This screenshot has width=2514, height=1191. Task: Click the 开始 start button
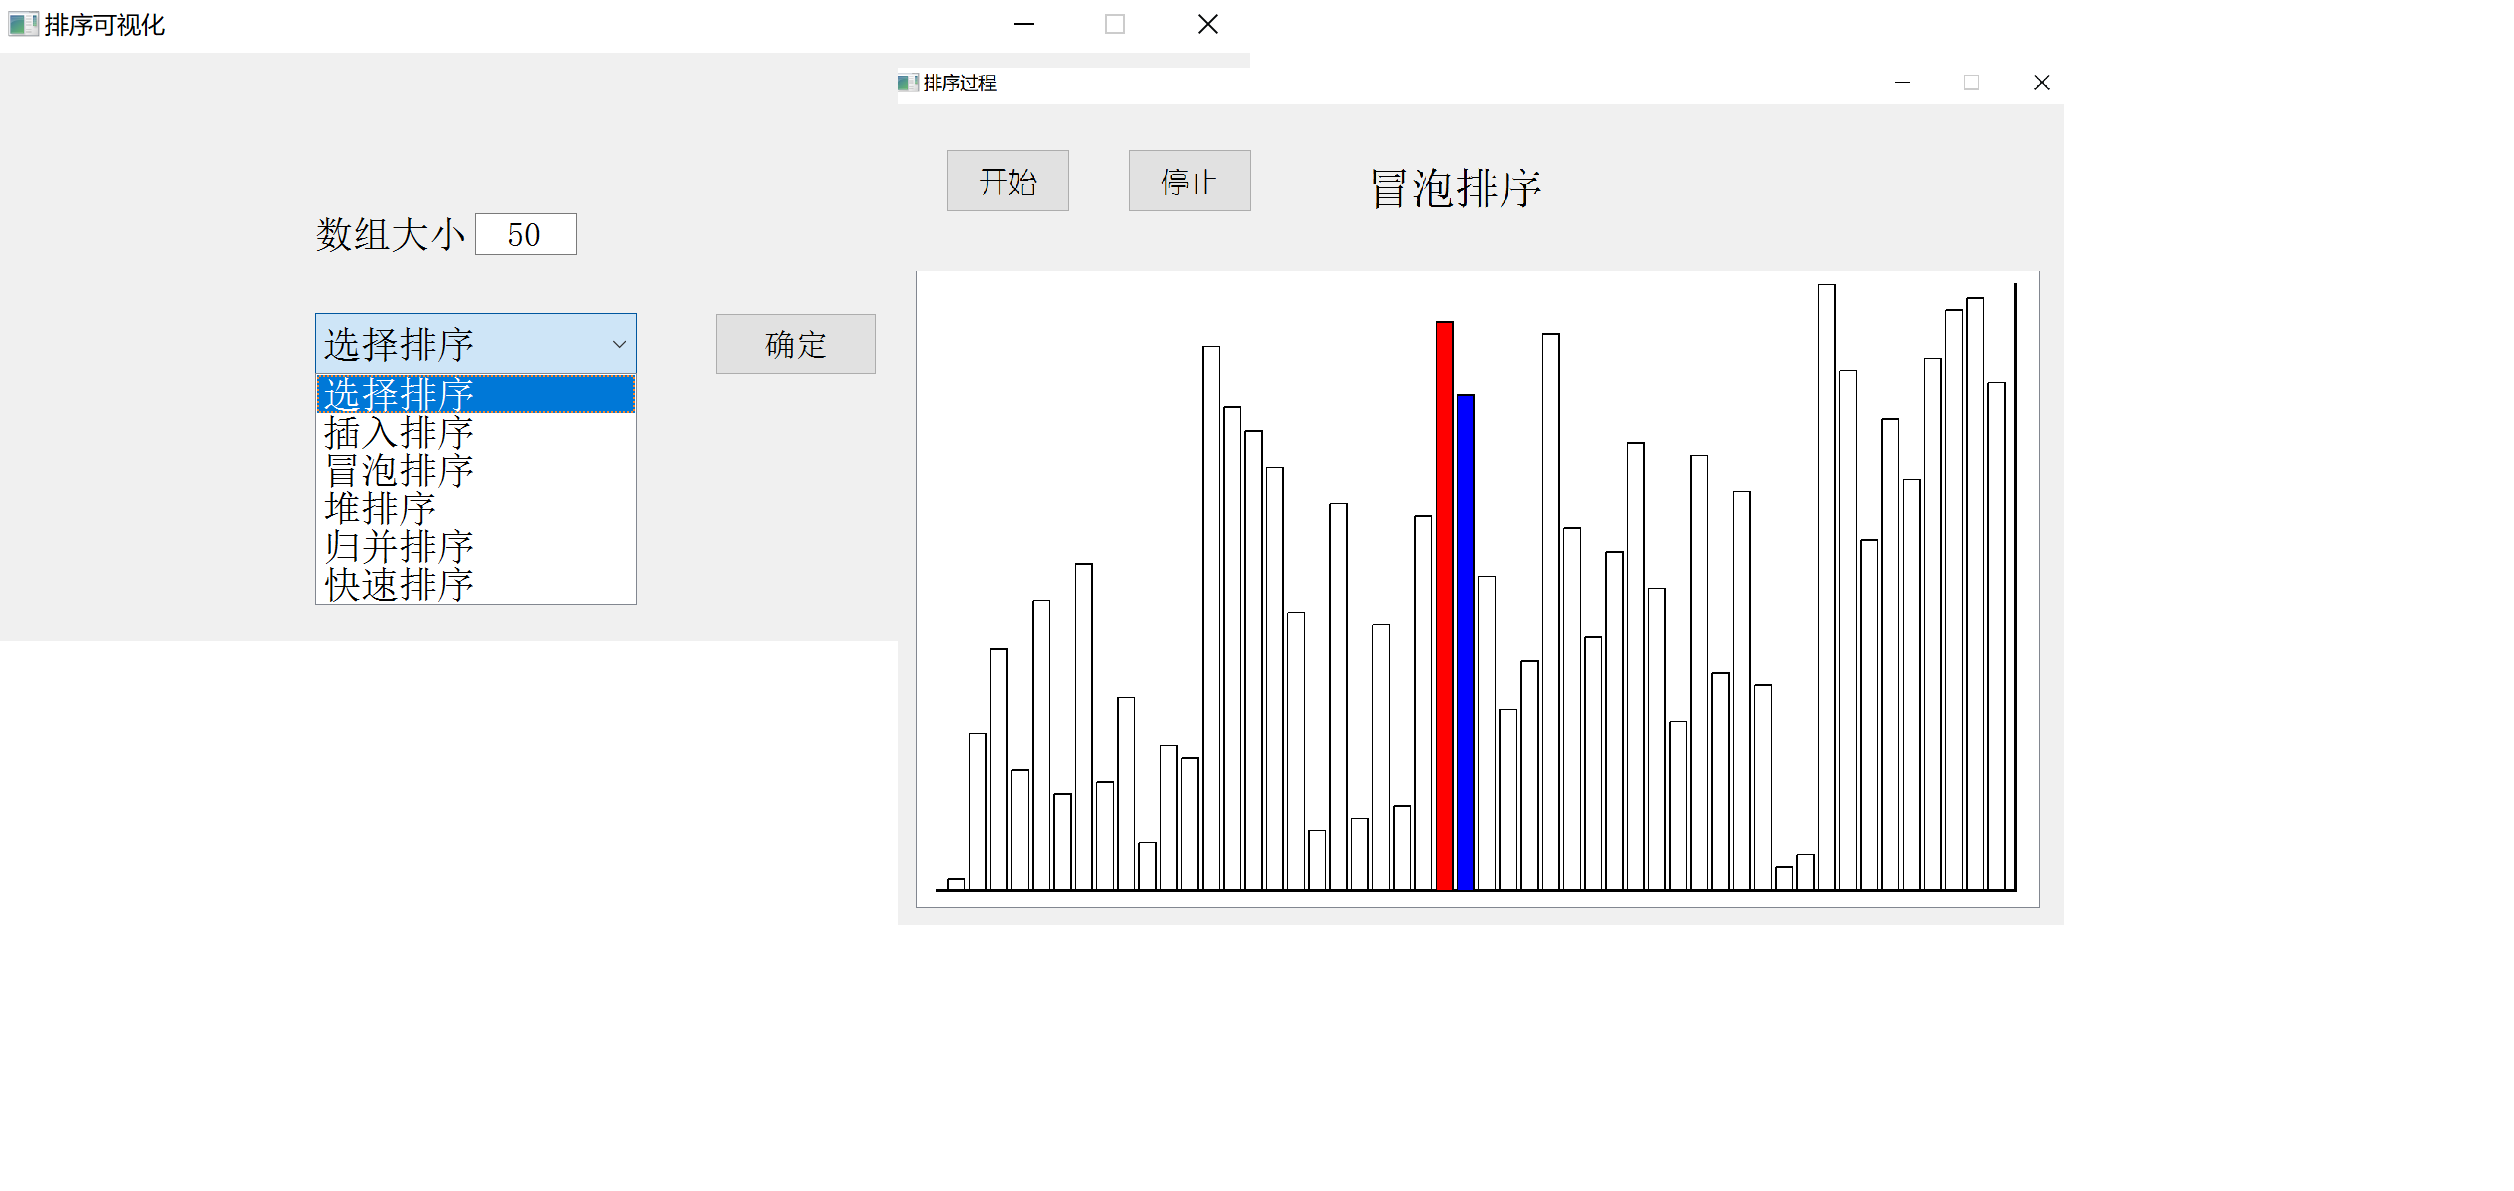[1007, 181]
